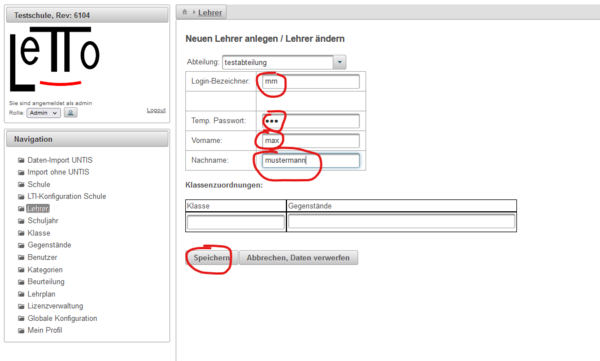Focus the Vorname input field
This screenshot has width=600, height=361.
point(311,140)
